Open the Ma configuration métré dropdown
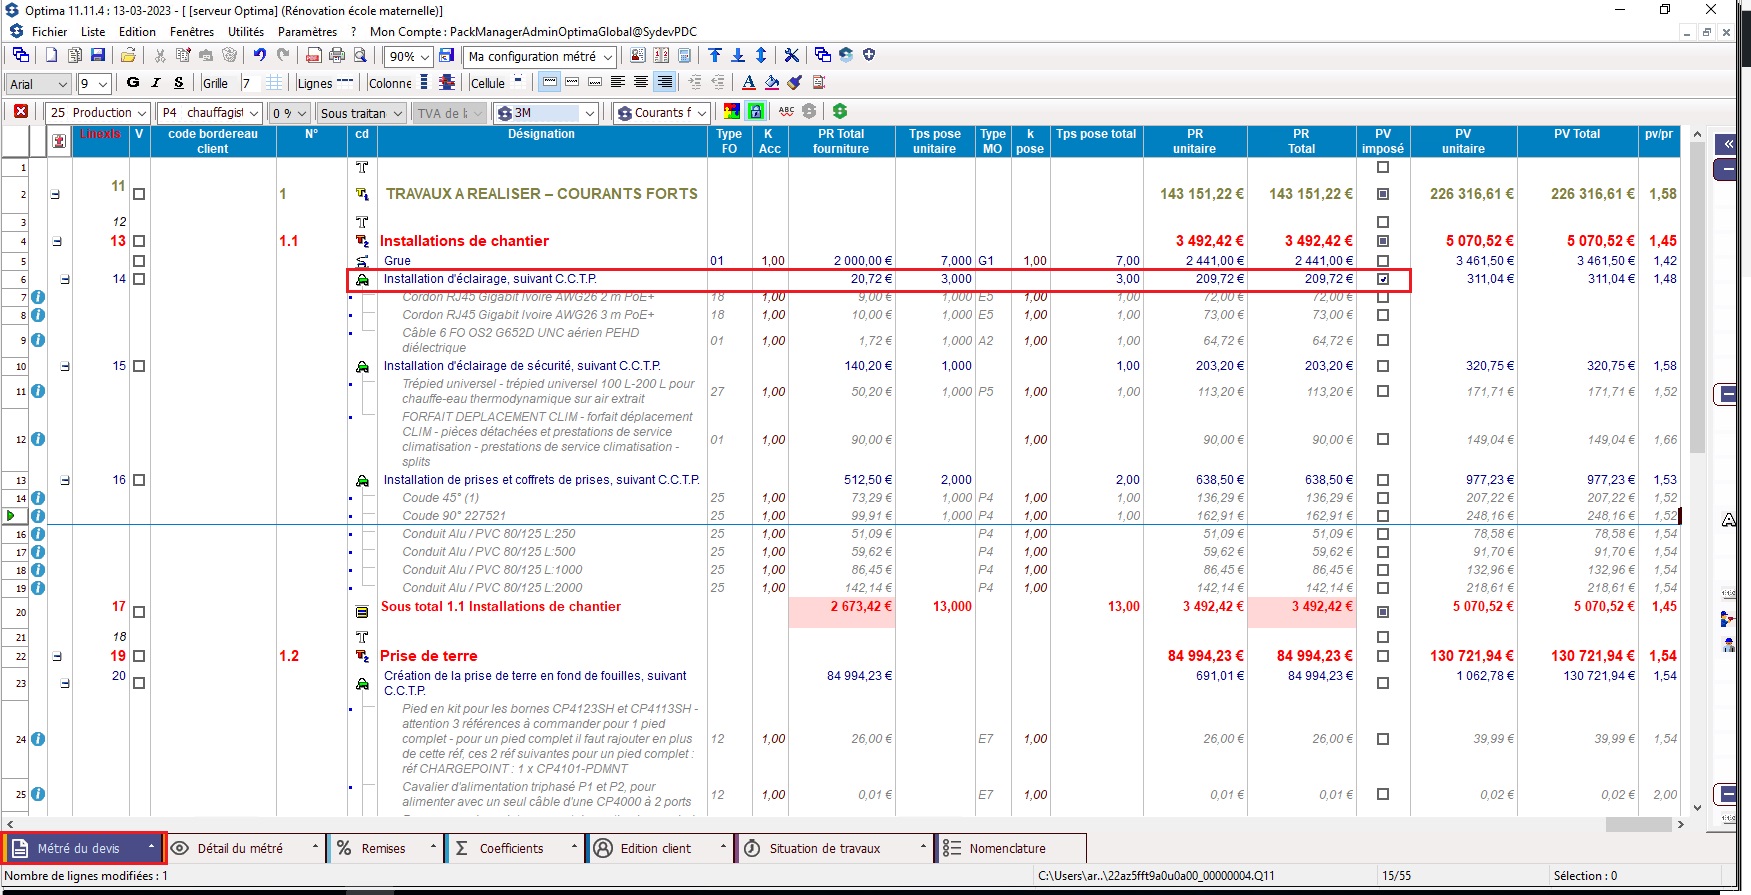1751x895 pixels. tap(607, 57)
